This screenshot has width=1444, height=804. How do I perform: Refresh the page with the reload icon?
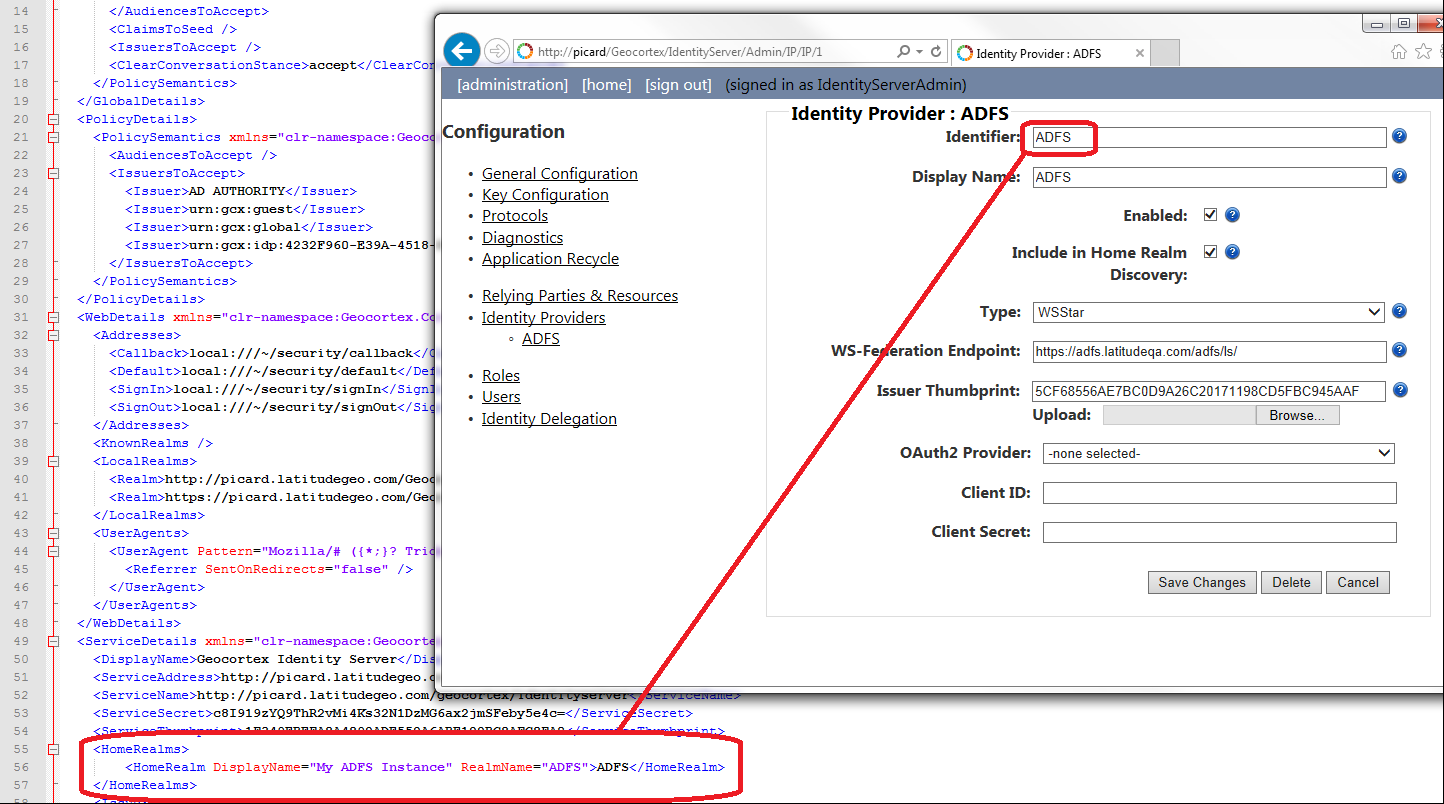click(x=936, y=52)
